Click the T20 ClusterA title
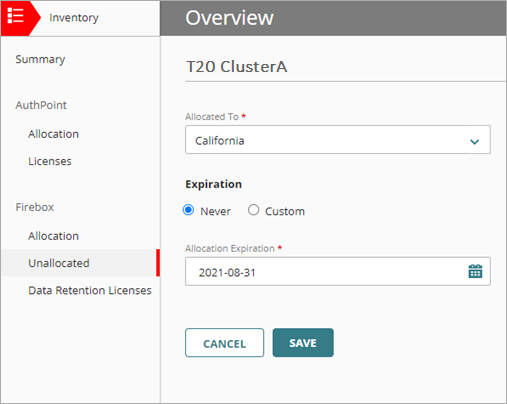 point(236,67)
